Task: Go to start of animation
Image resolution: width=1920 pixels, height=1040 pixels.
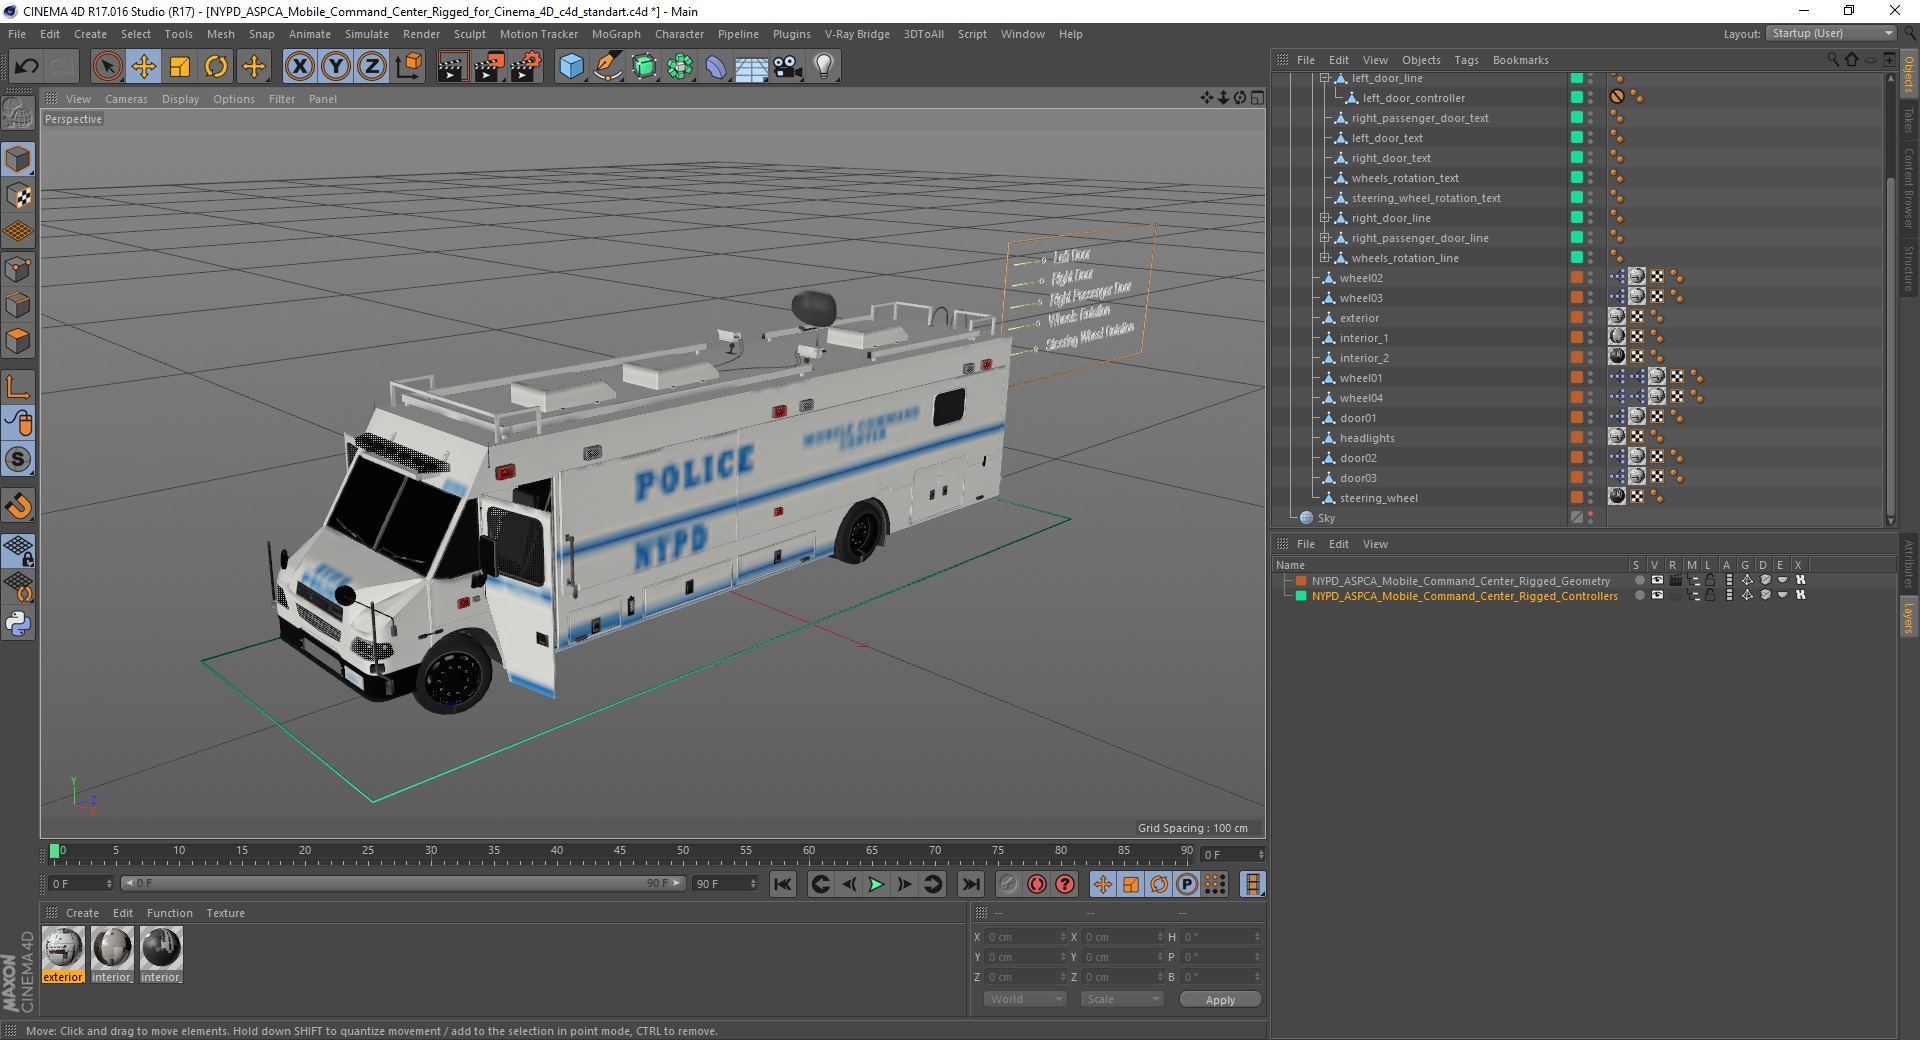Action: click(783, 884)
